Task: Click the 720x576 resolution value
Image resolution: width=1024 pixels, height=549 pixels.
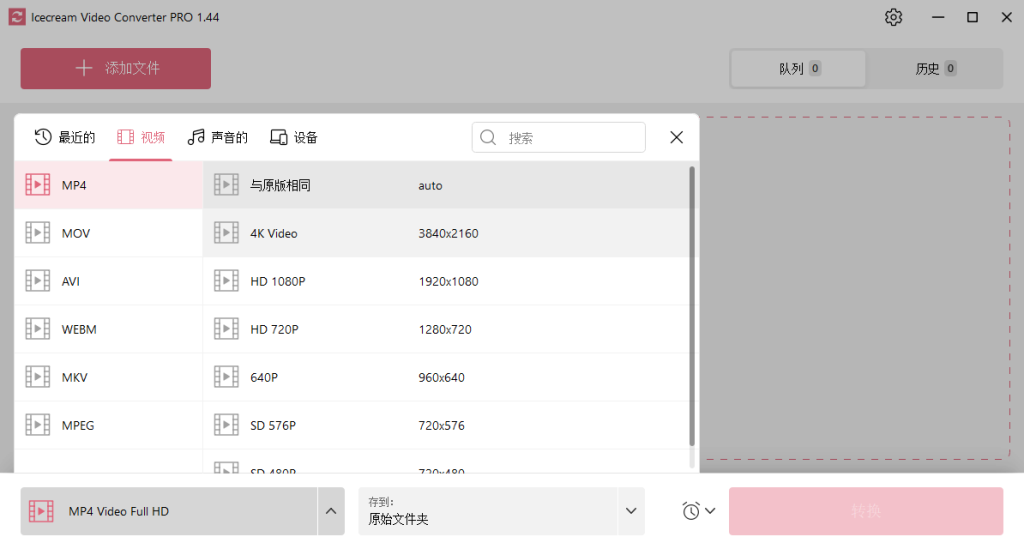Action: click(441, 425)
